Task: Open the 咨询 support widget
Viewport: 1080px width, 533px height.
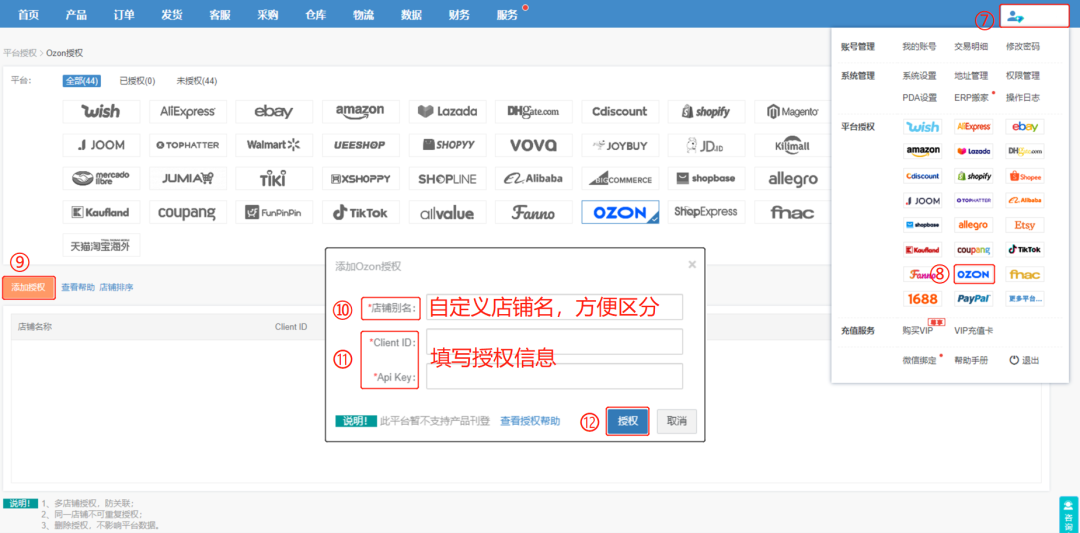Action: coord(1068,514)
